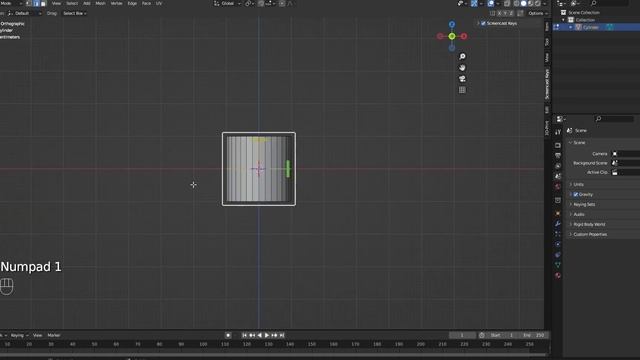
Task: Click the properties search field
Action: (613, 119)
